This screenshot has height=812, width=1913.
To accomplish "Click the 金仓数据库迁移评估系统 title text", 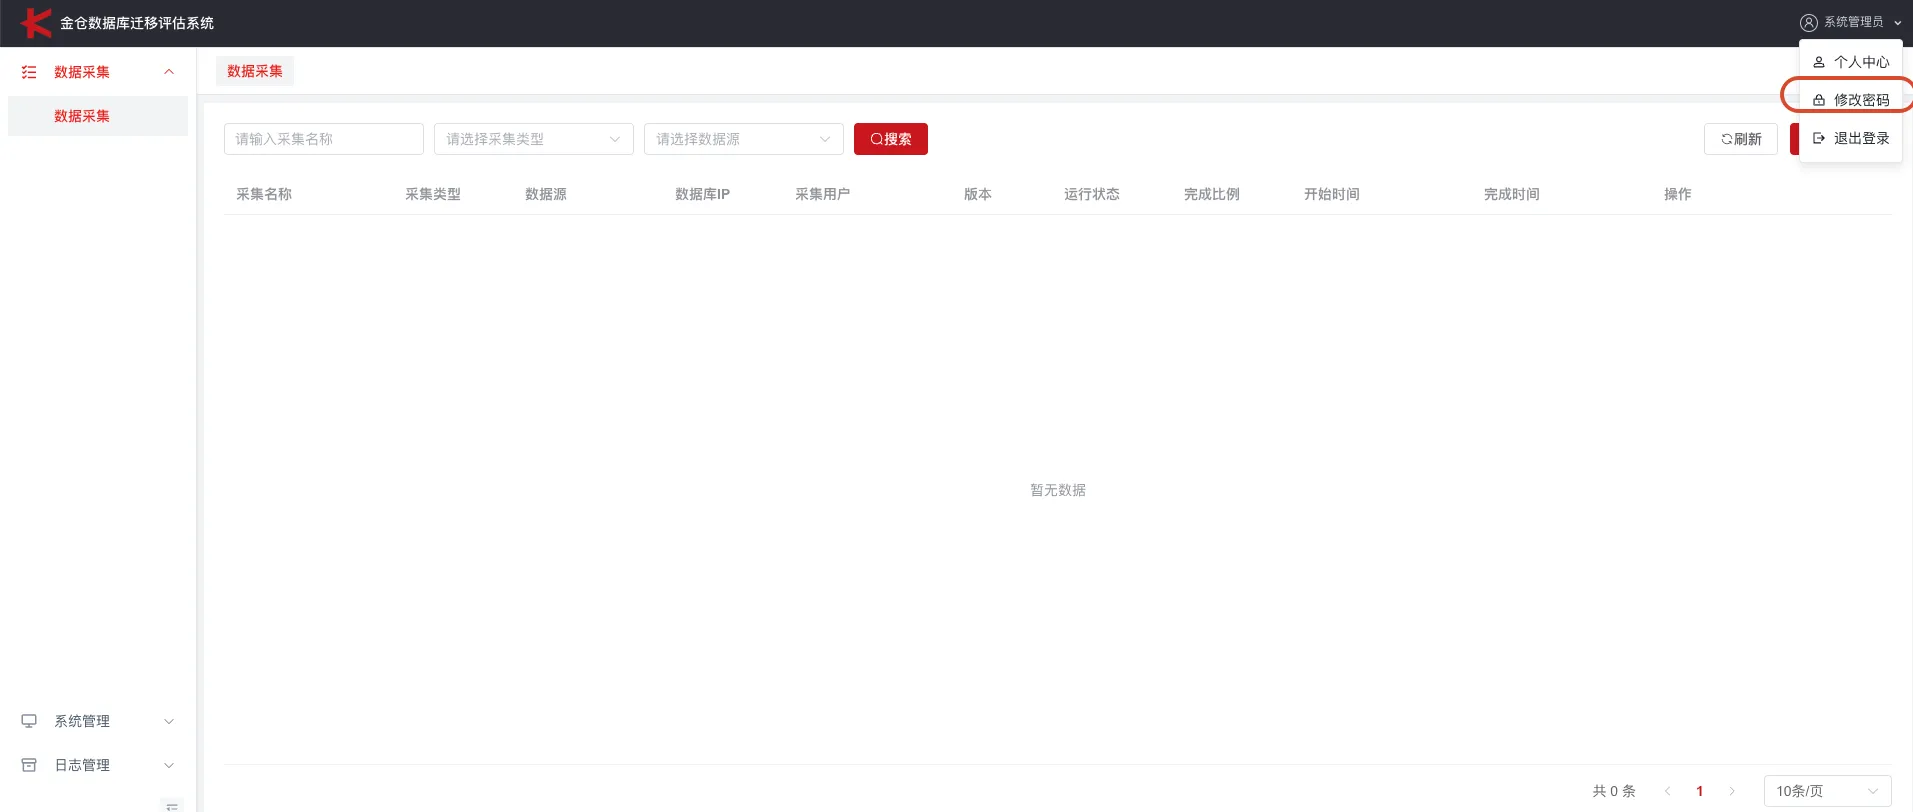I will [137, 23].
